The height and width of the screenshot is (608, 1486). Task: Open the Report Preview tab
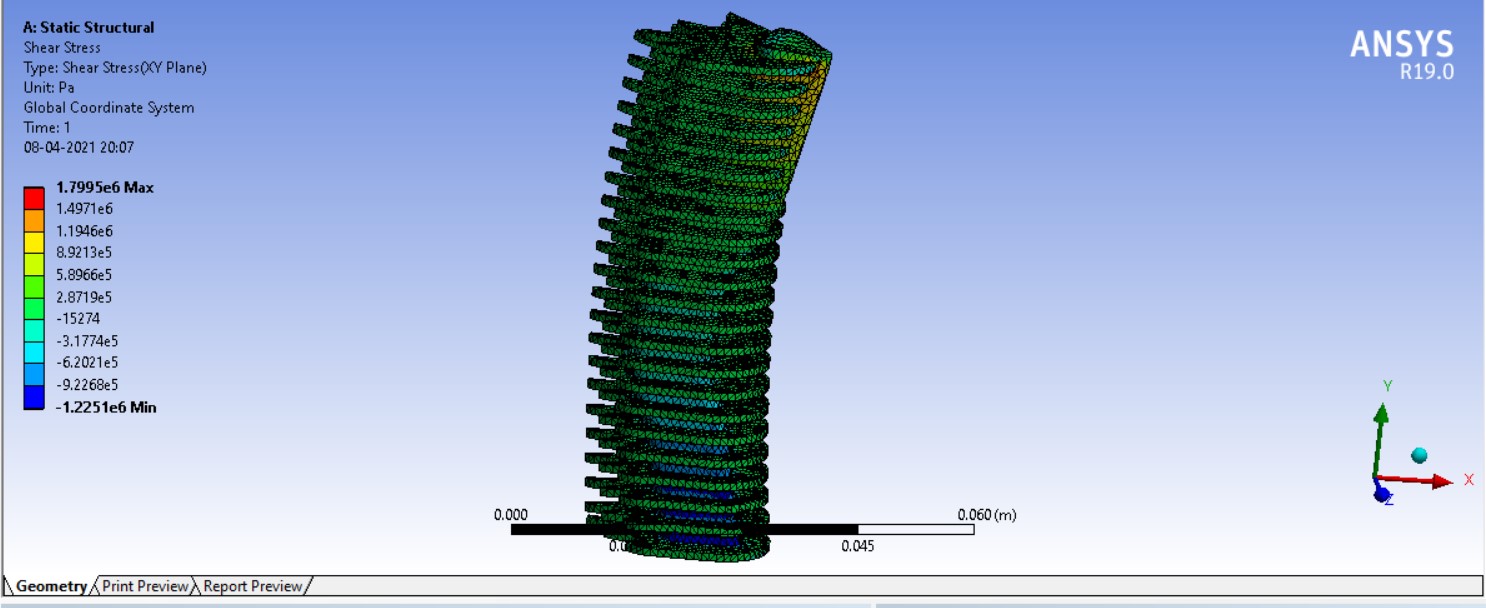(252, 586)
